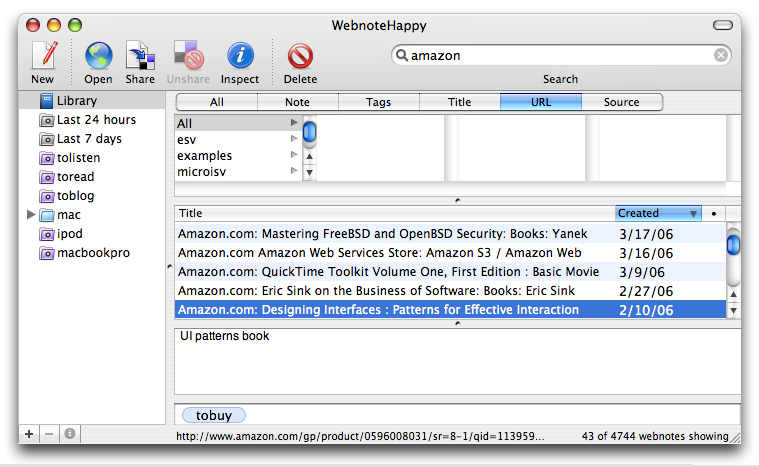
Task: Expand the mac folder disclosure triangle
Action: click(31, 215)
